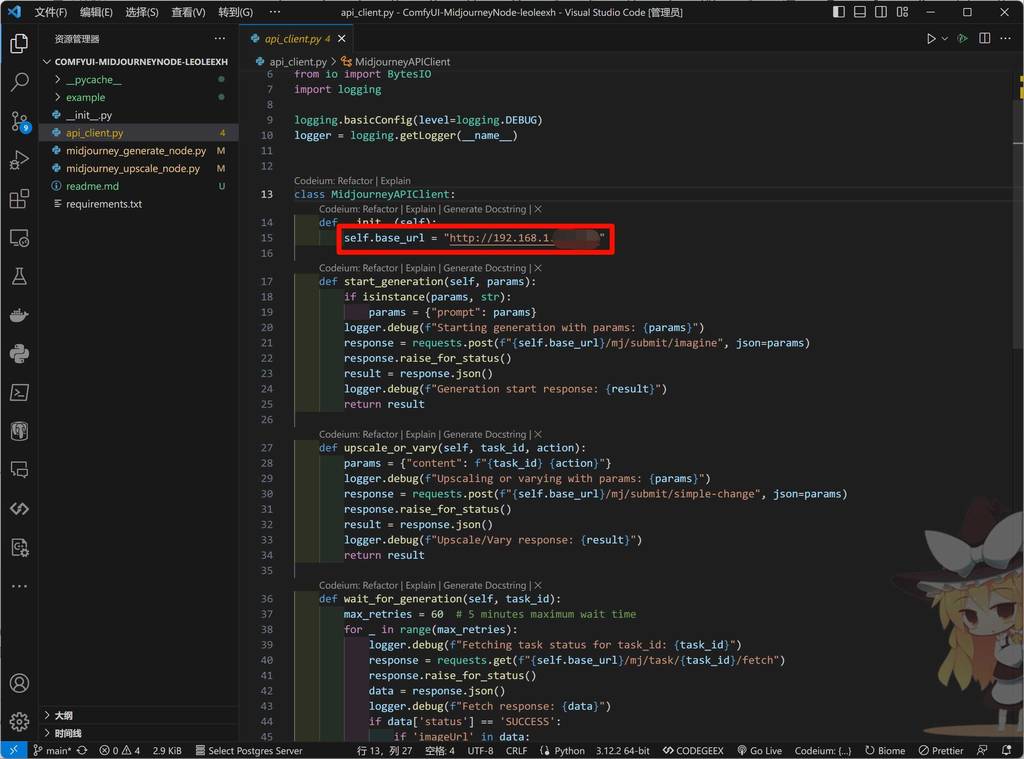
Task: Open midjourney_generate_node.py in the explorer
Action: coord(135,151)
